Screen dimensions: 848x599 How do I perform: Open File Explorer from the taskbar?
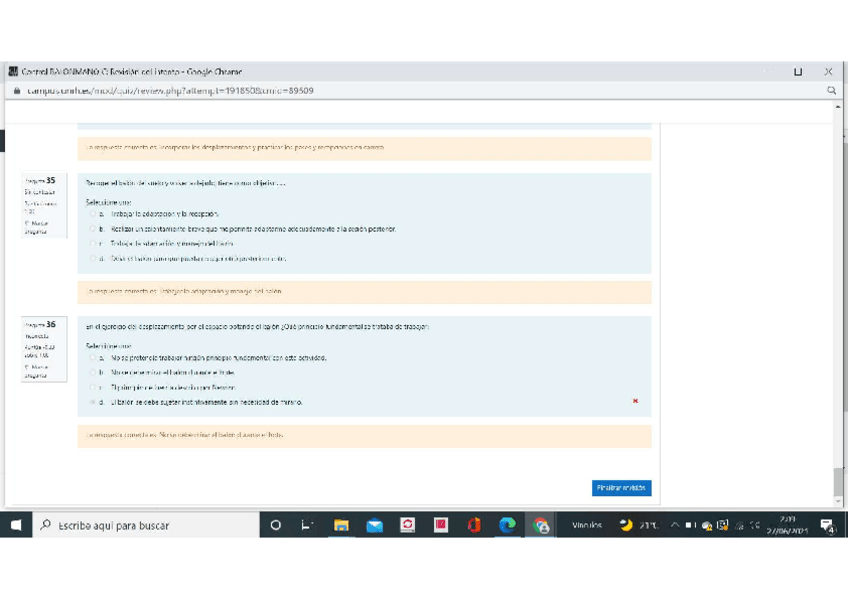pyautogui.click(x=341, y=525)
